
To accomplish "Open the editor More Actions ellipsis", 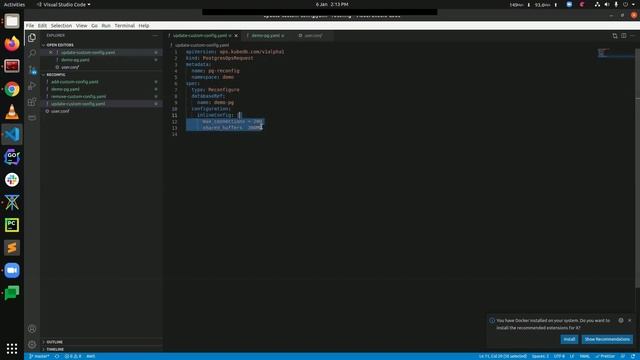I will pyautogui.click(x=632, y=36).
